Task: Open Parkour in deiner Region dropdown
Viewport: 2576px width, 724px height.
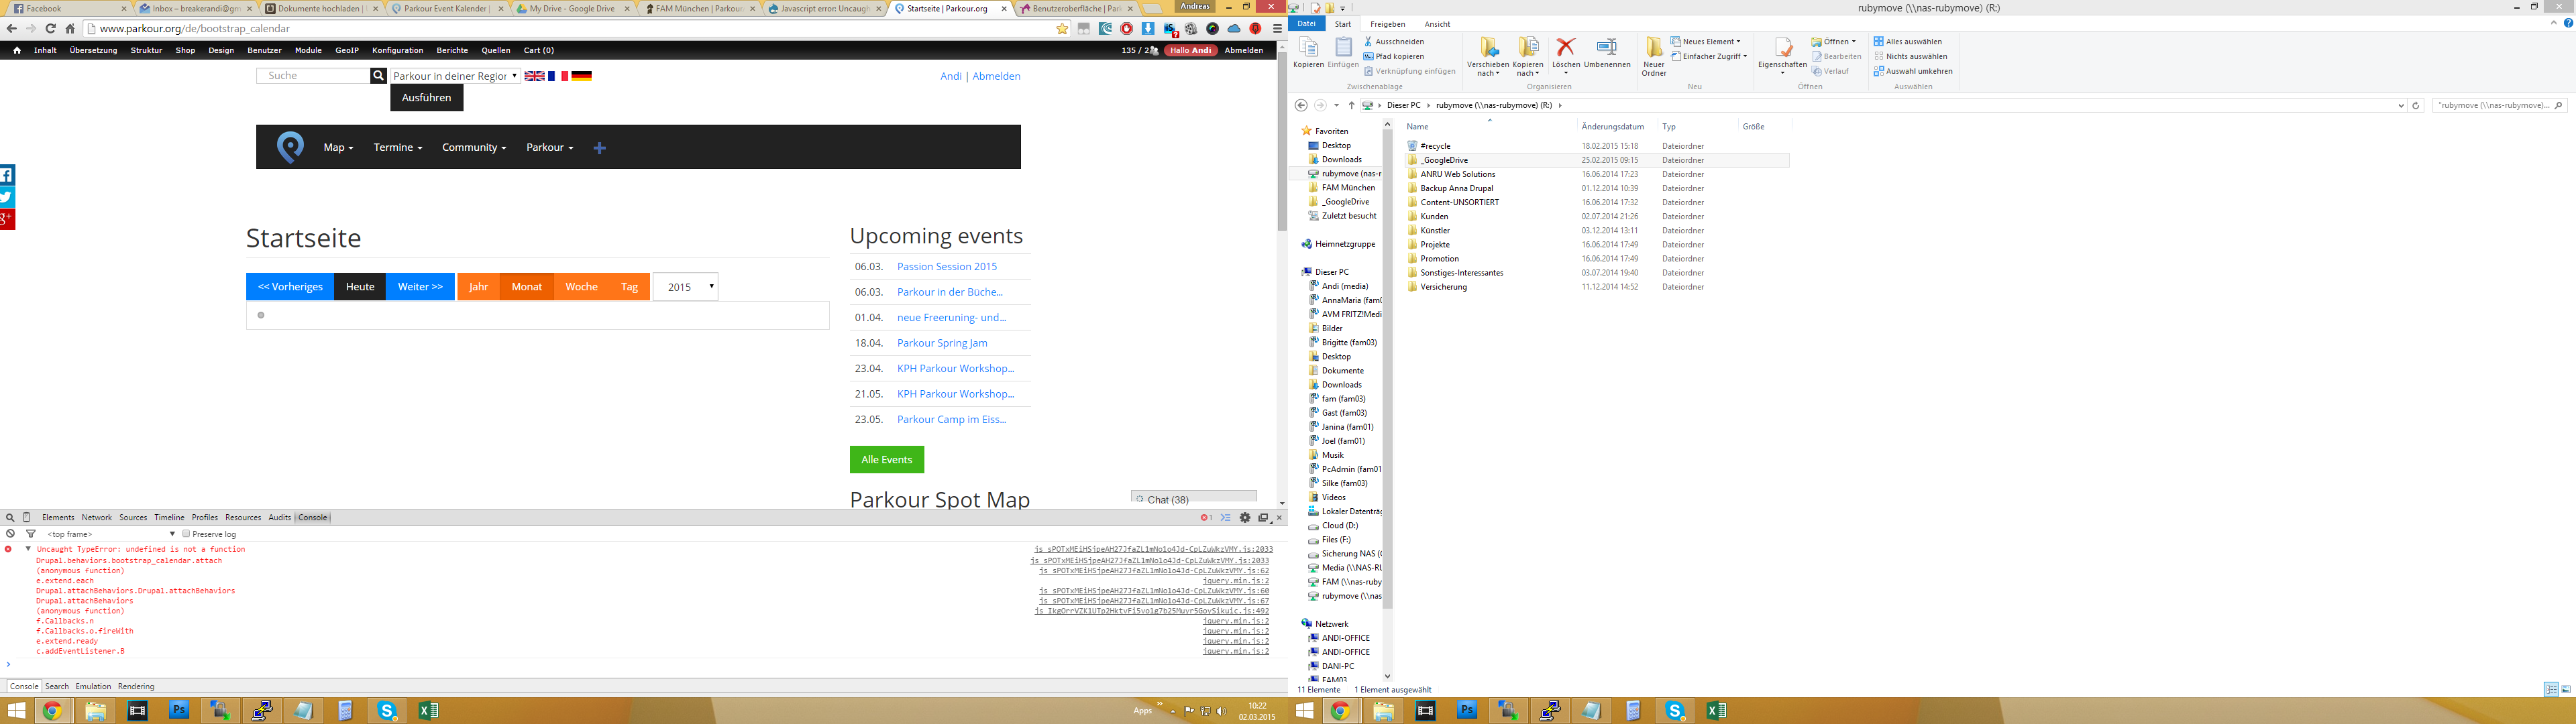Action: pyautogui.click(x=455, y=76)
